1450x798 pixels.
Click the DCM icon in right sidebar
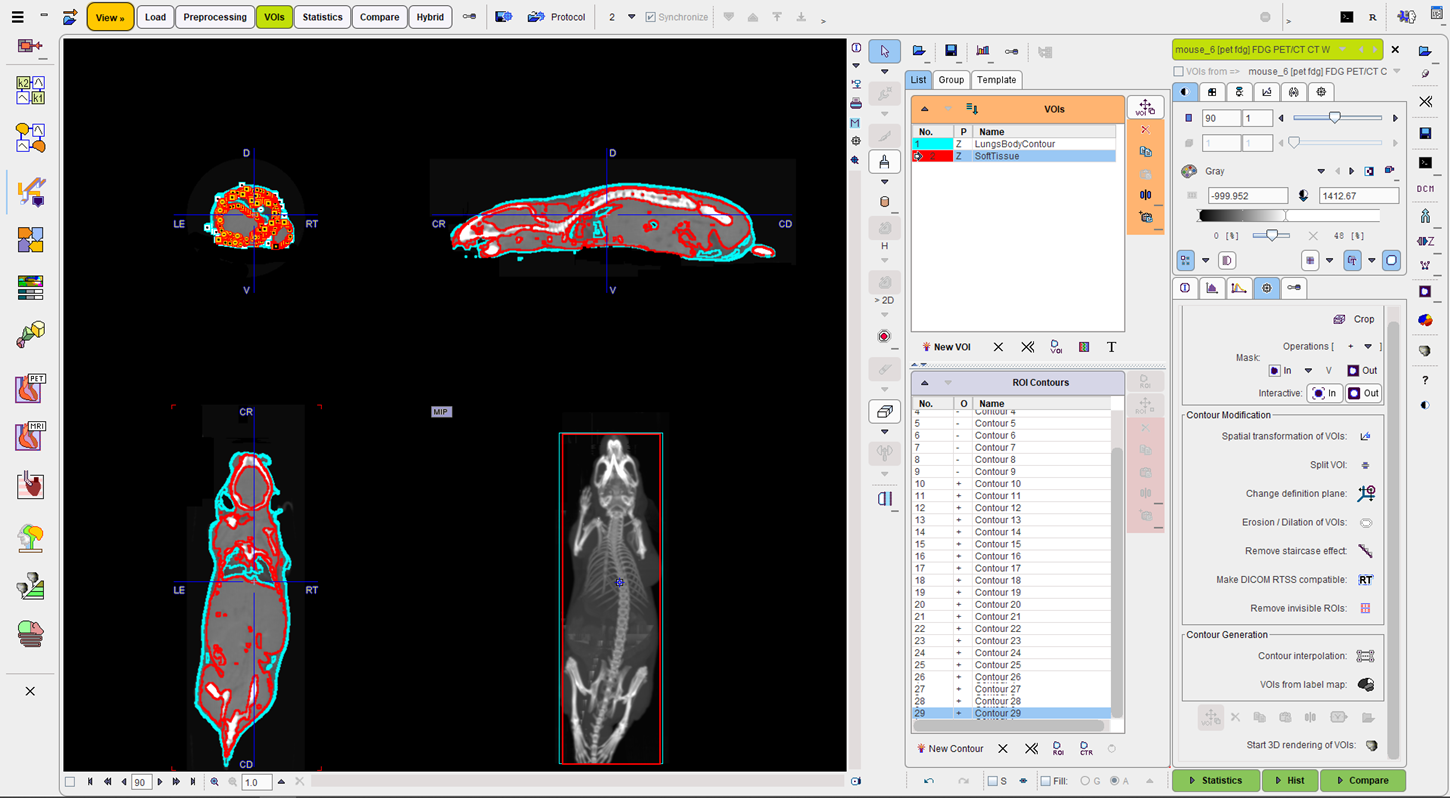[1425, 189]
